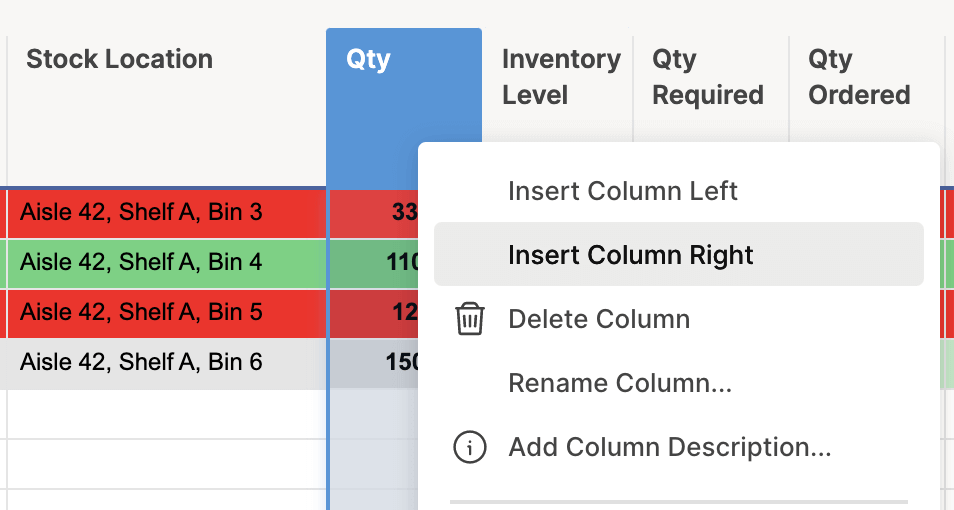The width and height of the screenshot is (954, 510).
Task: Click the info icon beside Add Column Description
Action: [470, 447]
